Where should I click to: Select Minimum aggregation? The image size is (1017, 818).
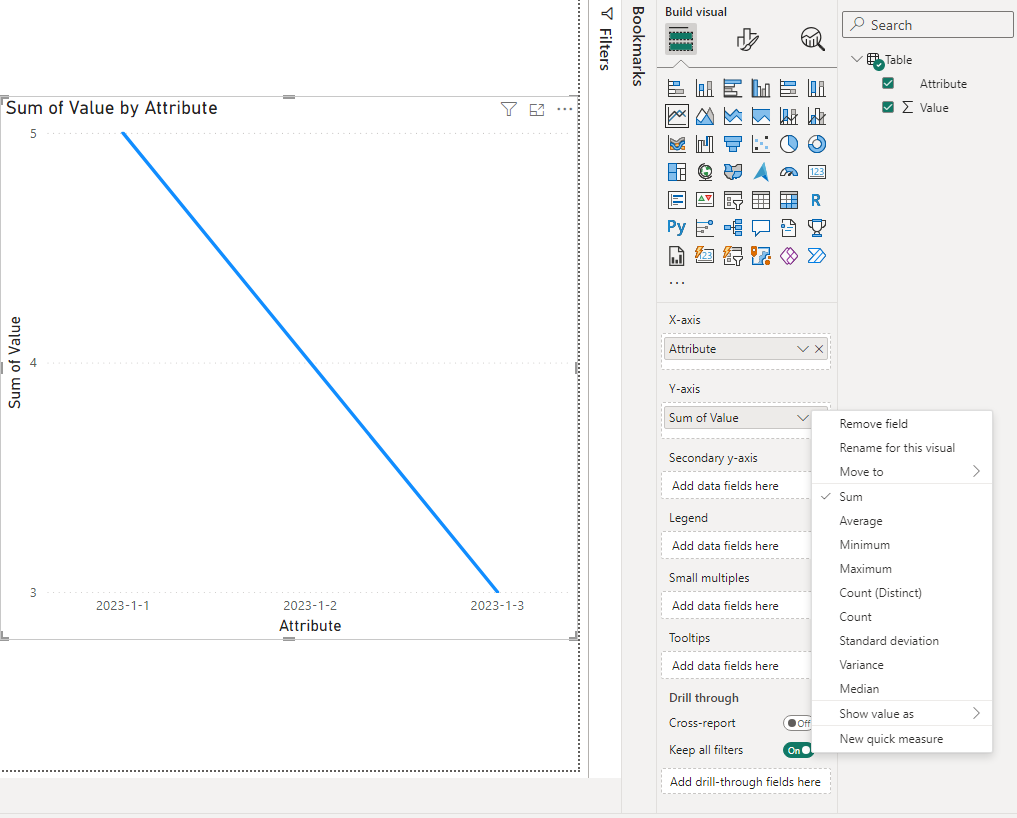(902, 545)
